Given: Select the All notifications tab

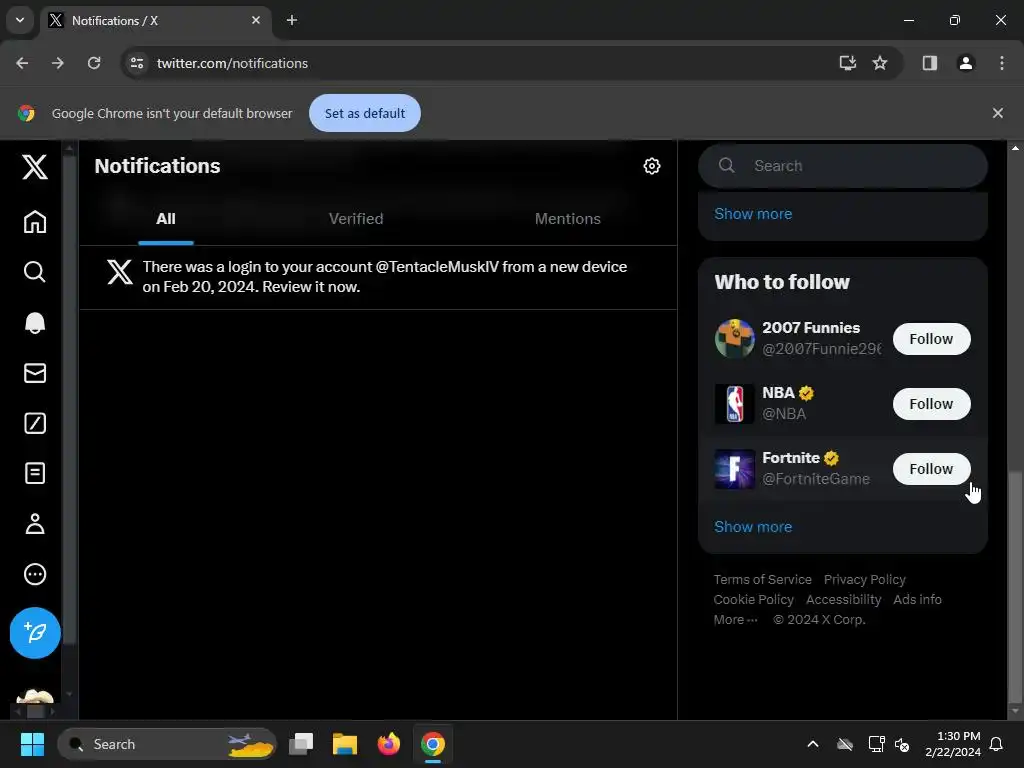Looking at the screenshot, I should pos(166,219).
